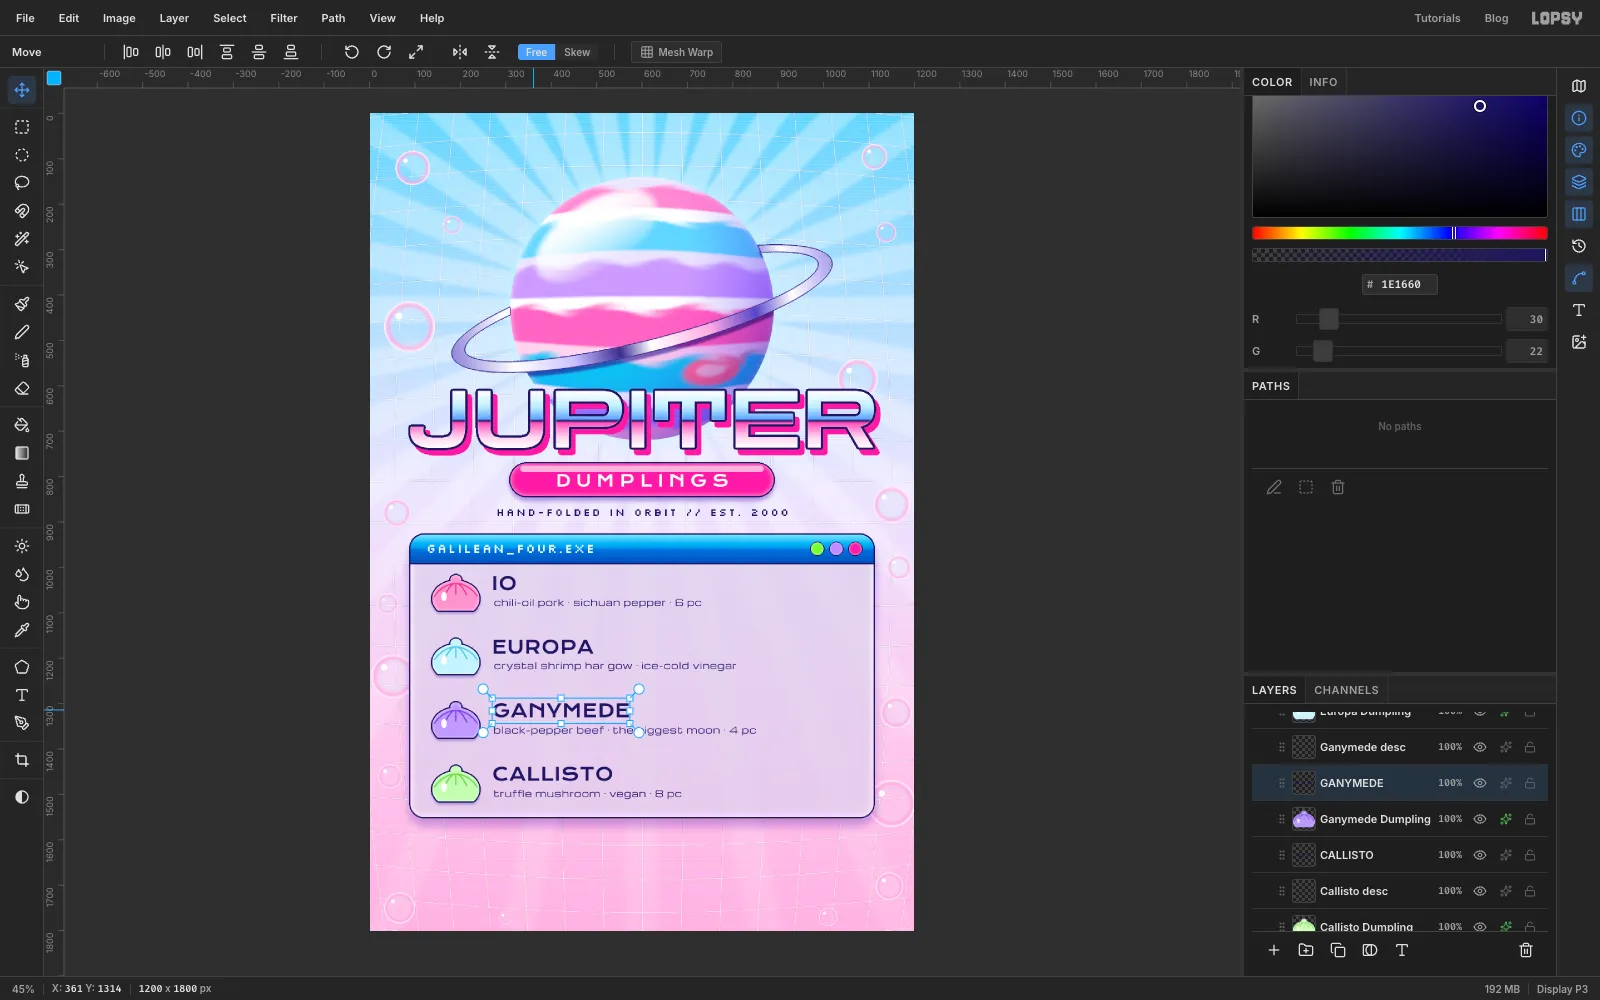Open the Blog link
The width and height of the screenshot is (1600, 1000).
(x=1496, y=18)
